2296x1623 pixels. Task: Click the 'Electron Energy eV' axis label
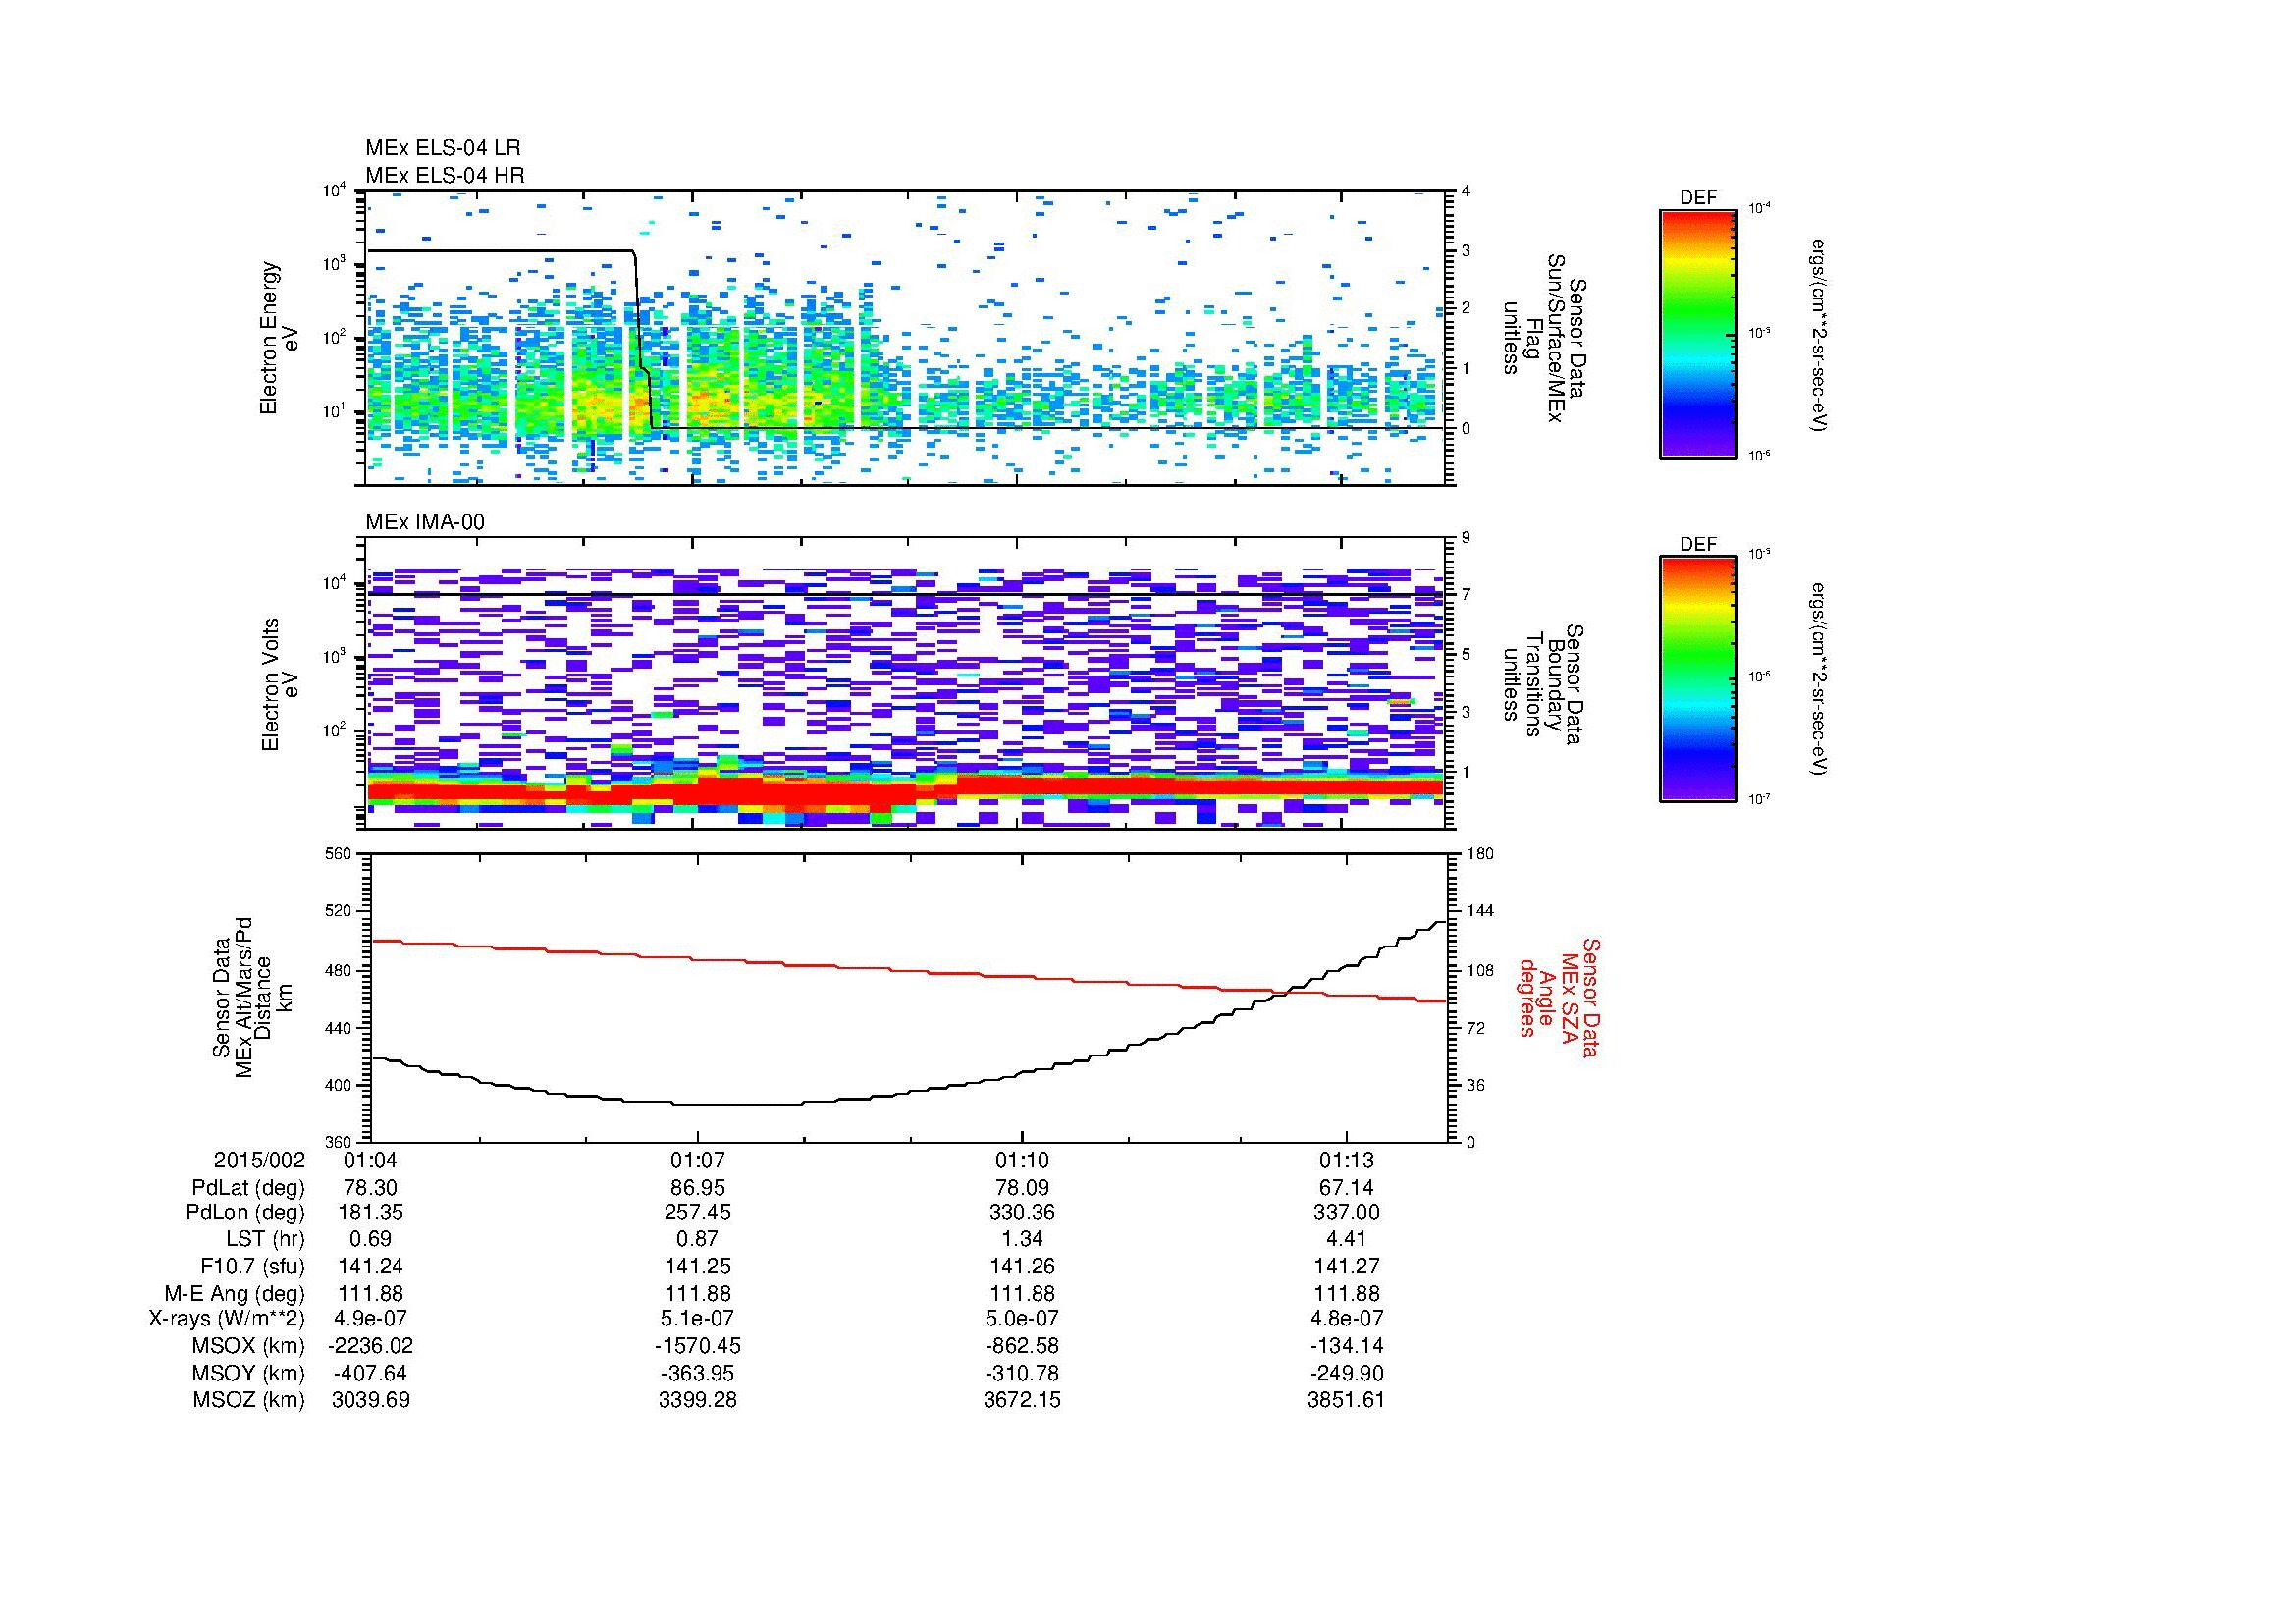coord(279,338)
